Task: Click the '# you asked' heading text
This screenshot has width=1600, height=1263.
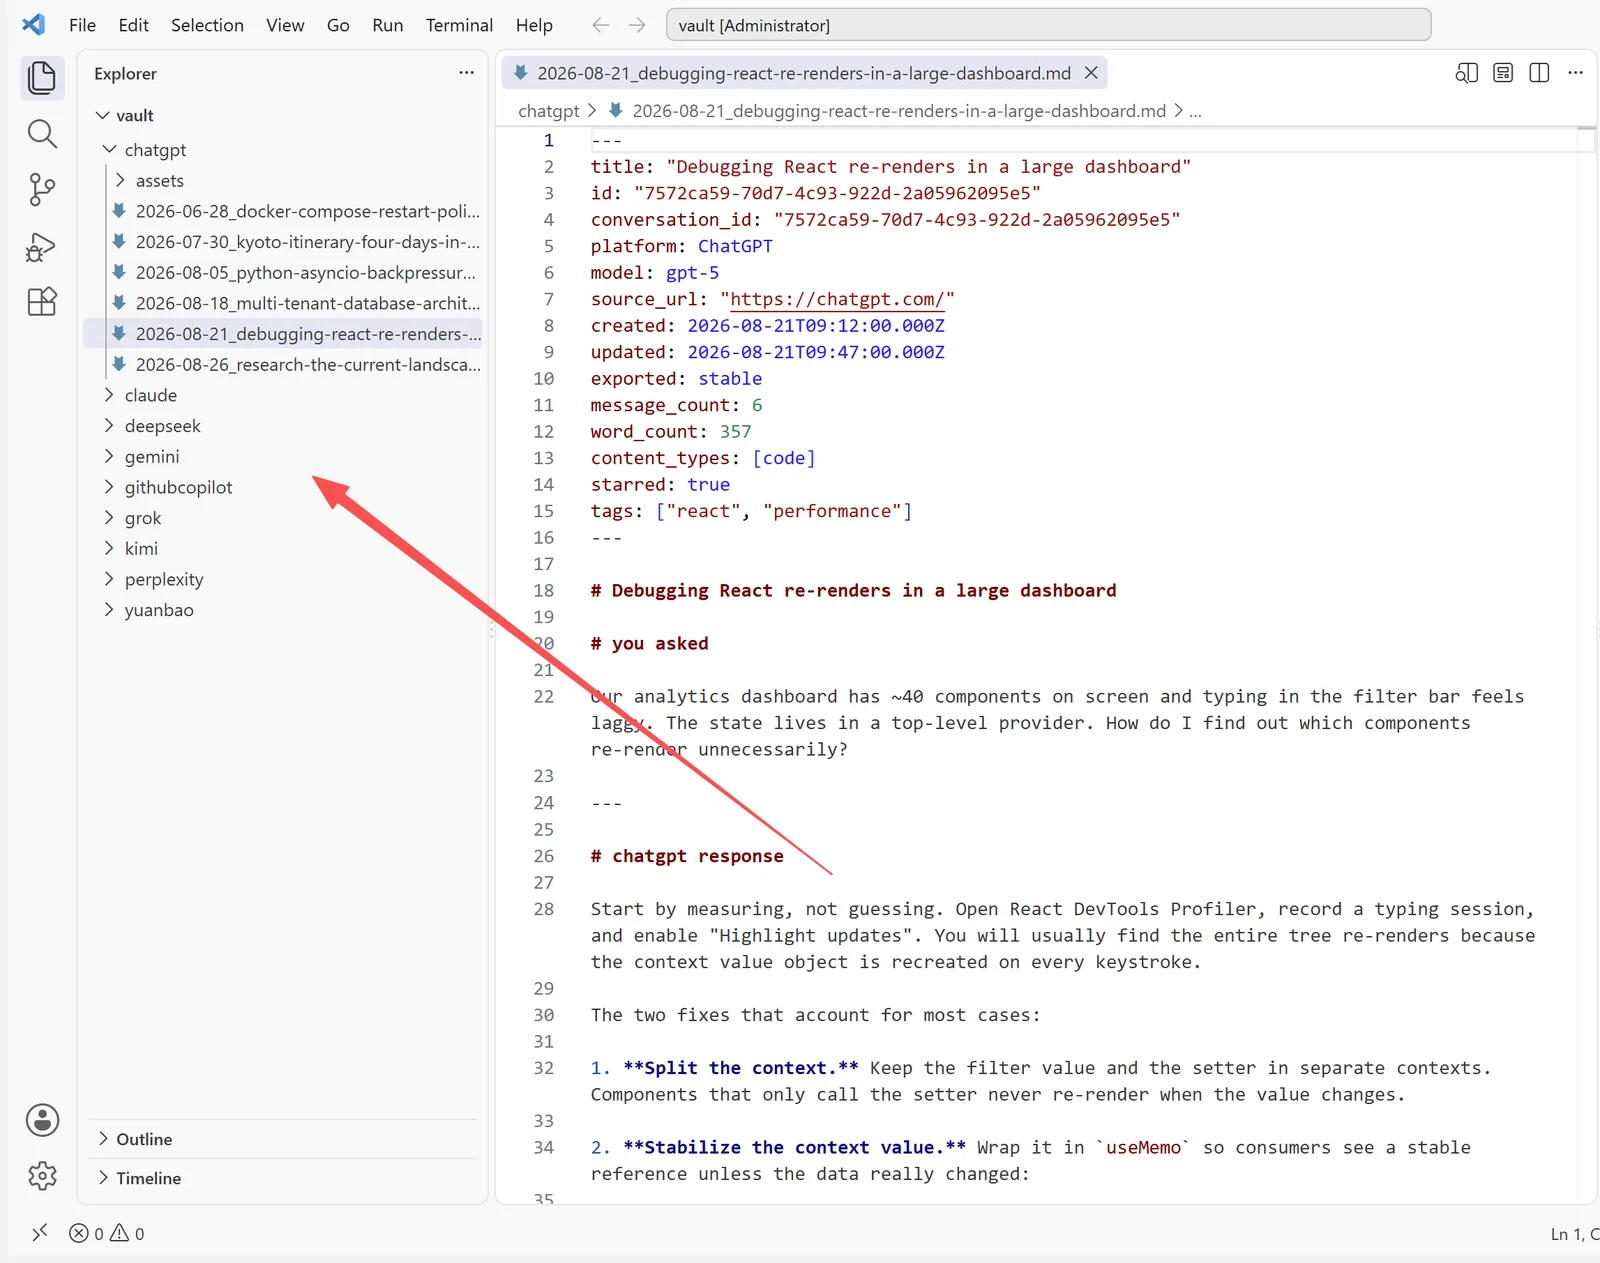Action: click(x=649, y=643)
